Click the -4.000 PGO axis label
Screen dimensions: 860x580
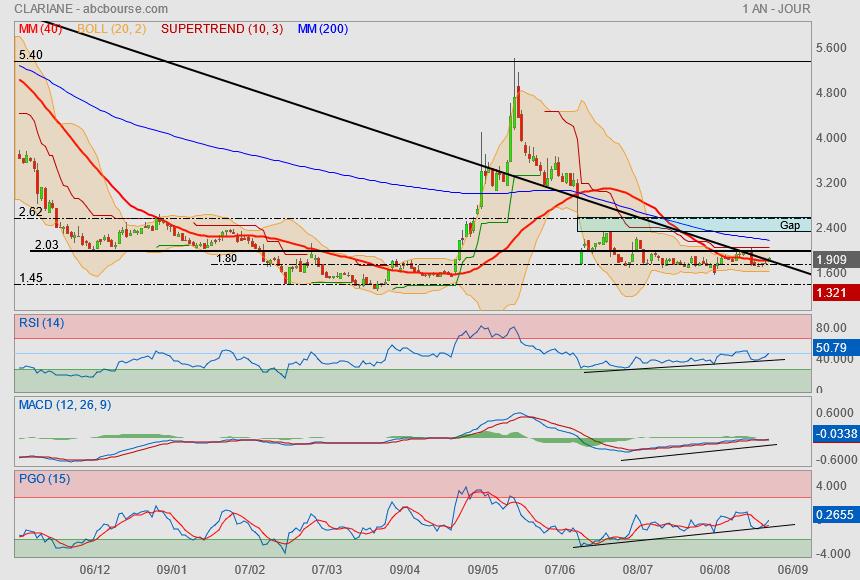click(x=831, y=554)
